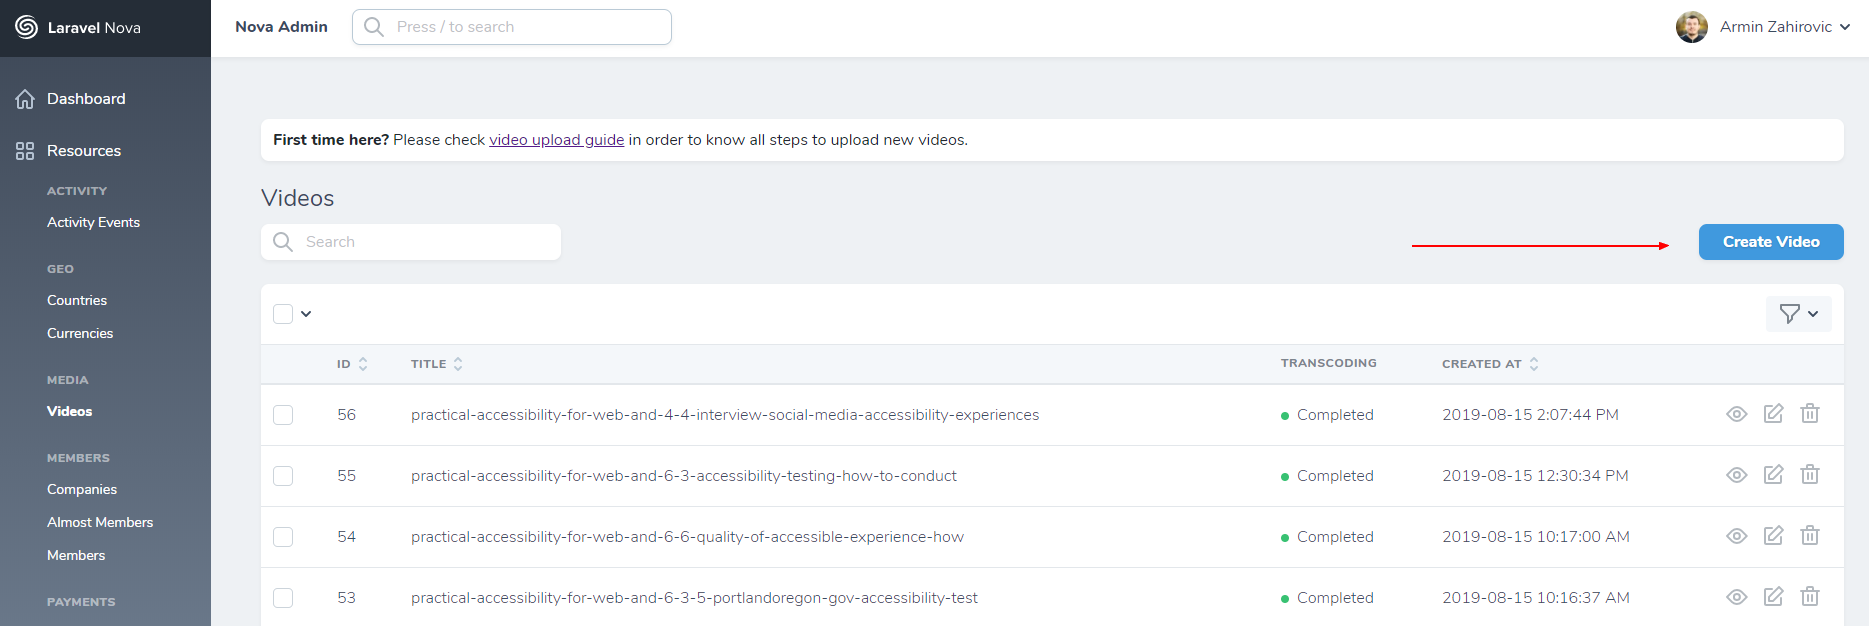Delete video 53 with trash icon
This screenshot has width=1869, height=626.
[x=1810, y=597]
